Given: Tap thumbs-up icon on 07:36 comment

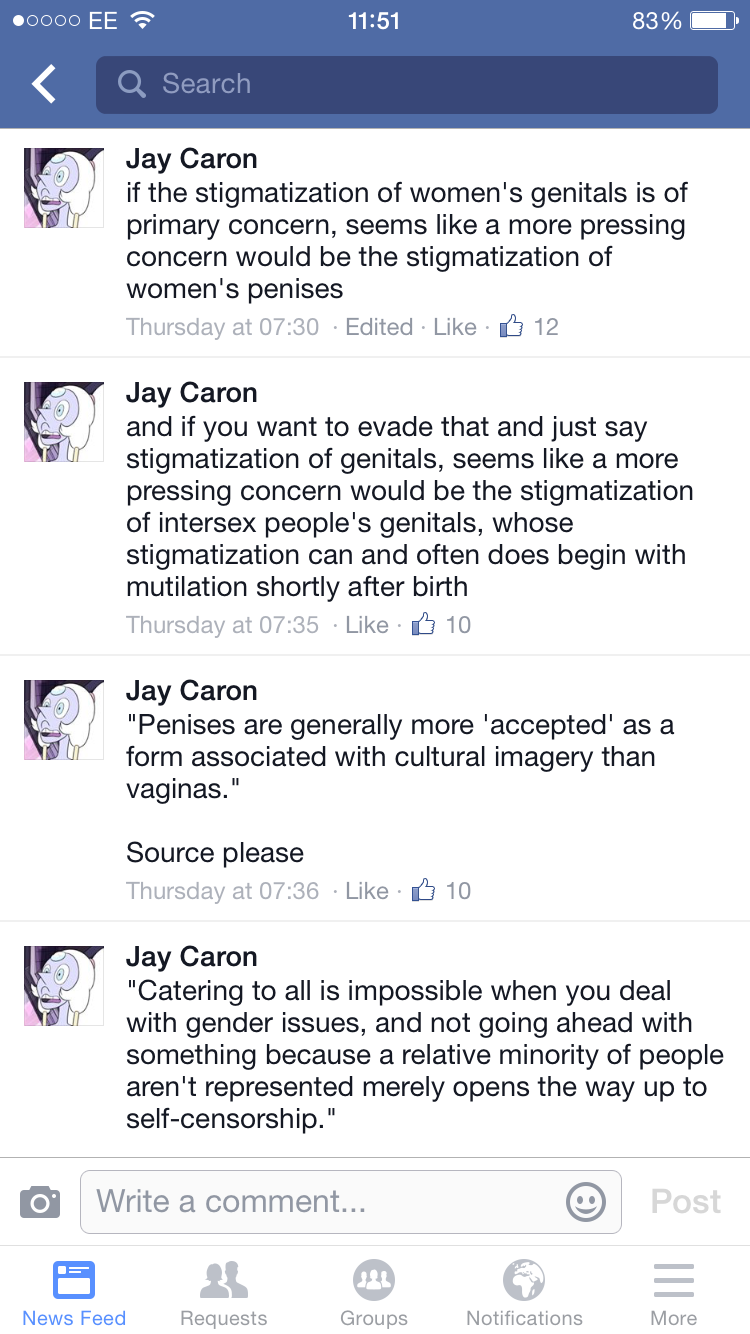Looking at the screenshot, I should point(423,890).
